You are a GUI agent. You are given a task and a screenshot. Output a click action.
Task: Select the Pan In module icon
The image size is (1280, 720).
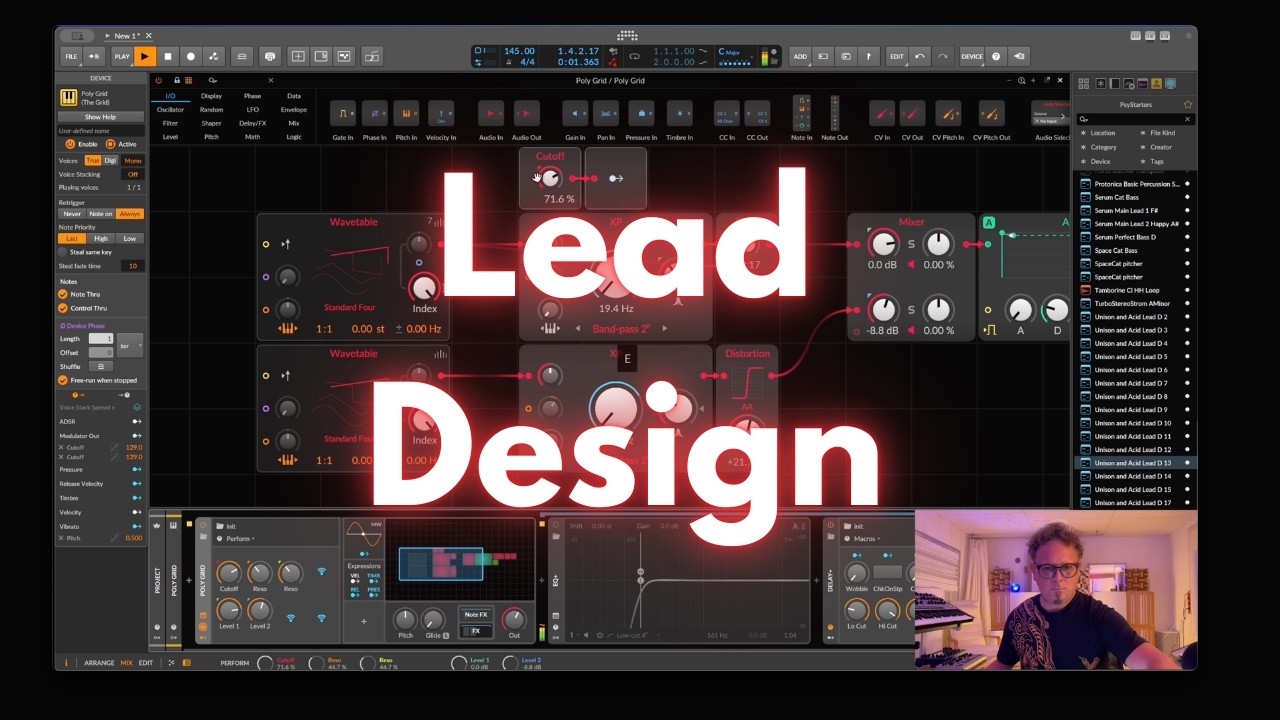point(605,113)
